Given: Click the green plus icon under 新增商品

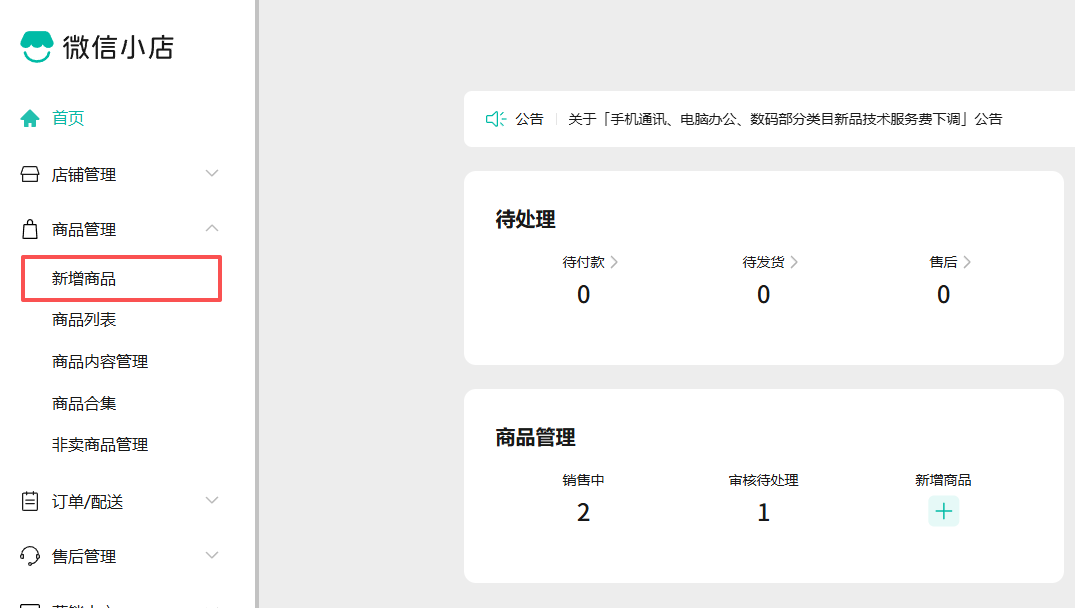Looking at the screenshot, I should coord(943,510).
